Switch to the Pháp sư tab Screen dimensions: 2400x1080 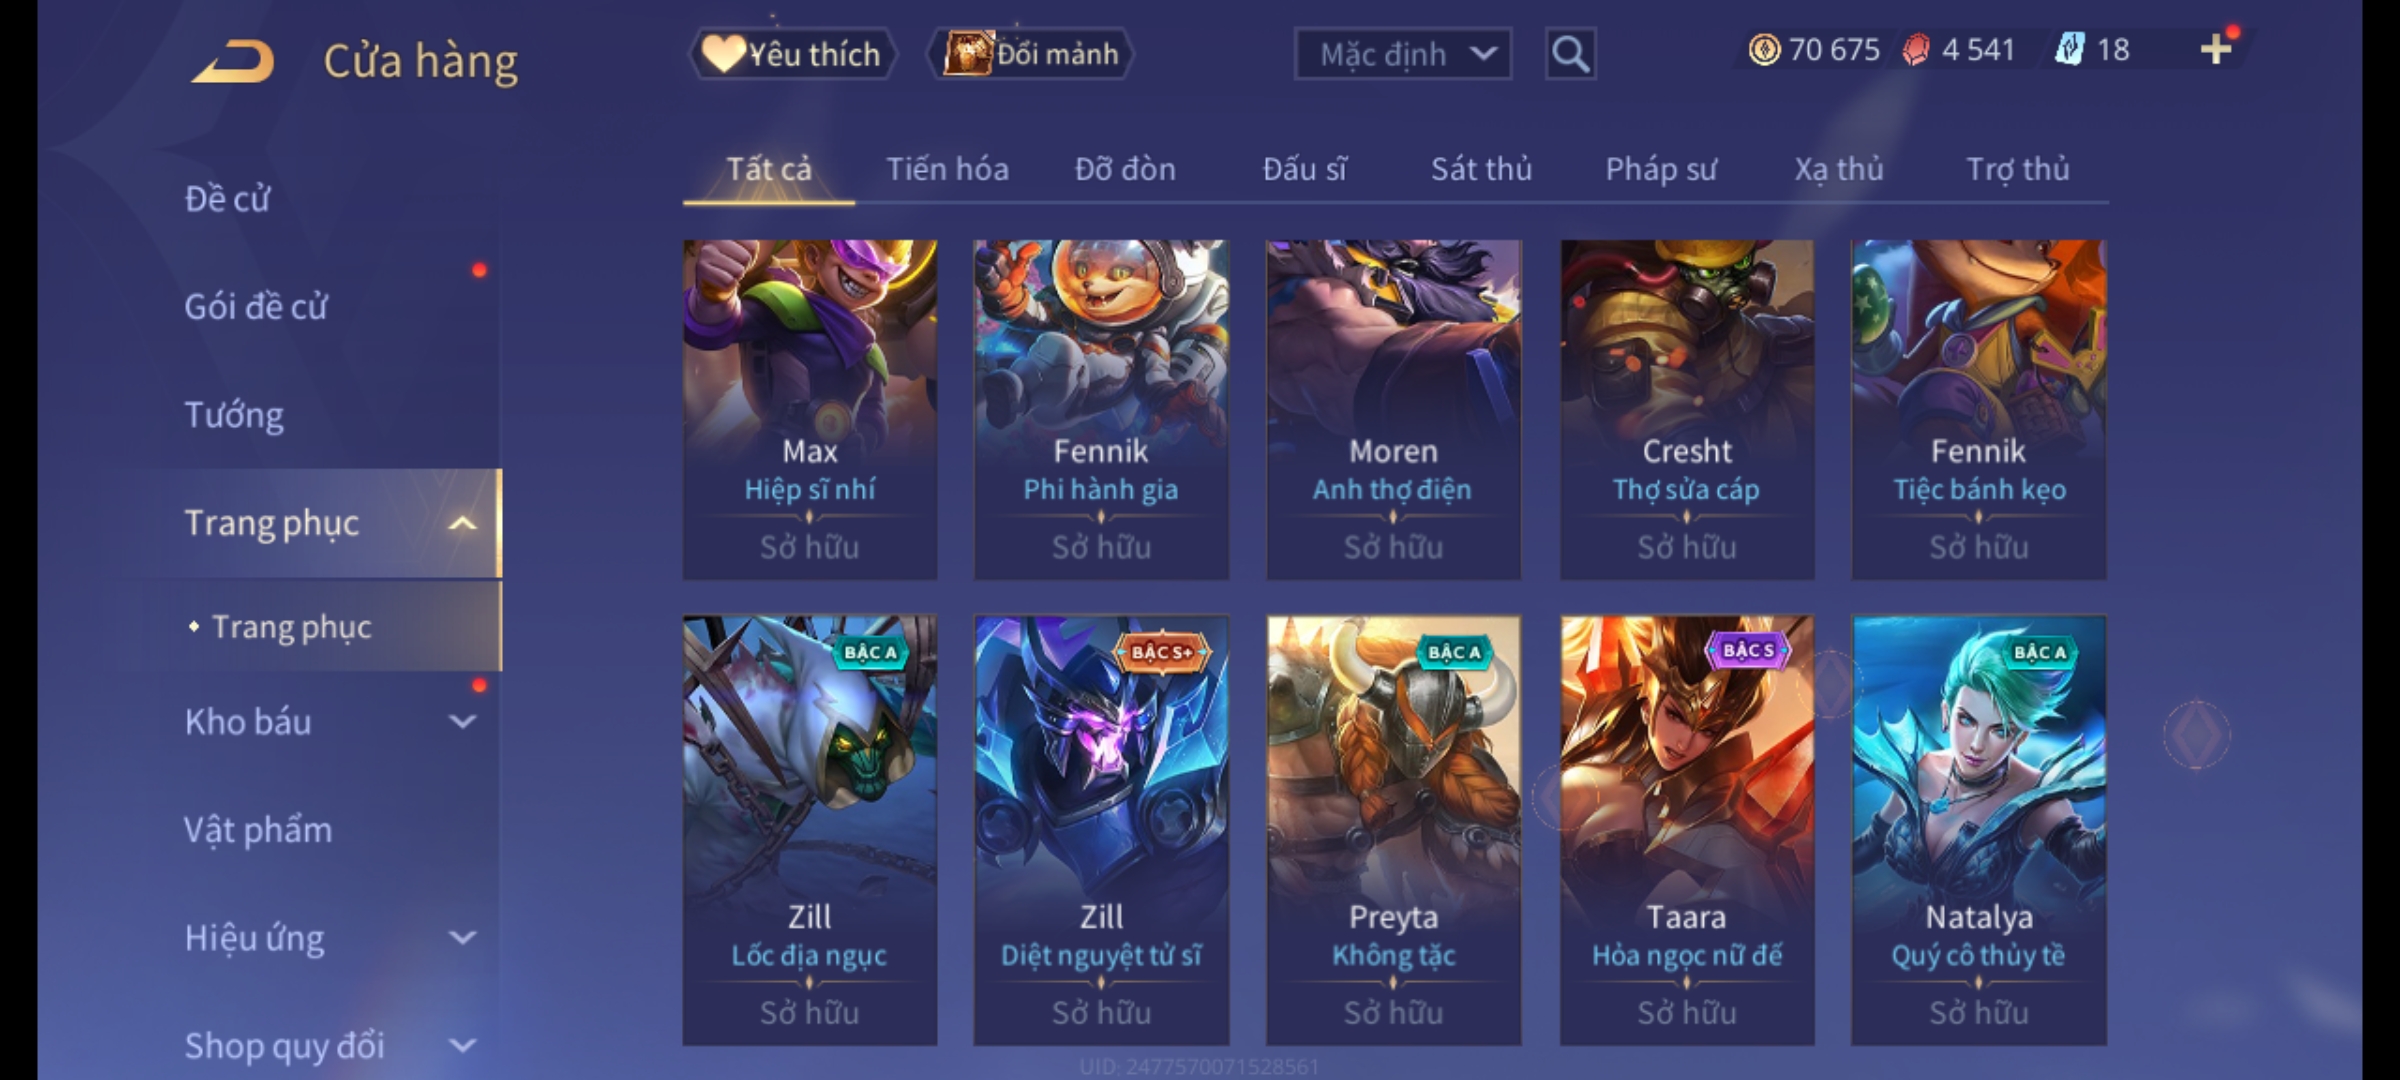click(x=1661, y=169)
